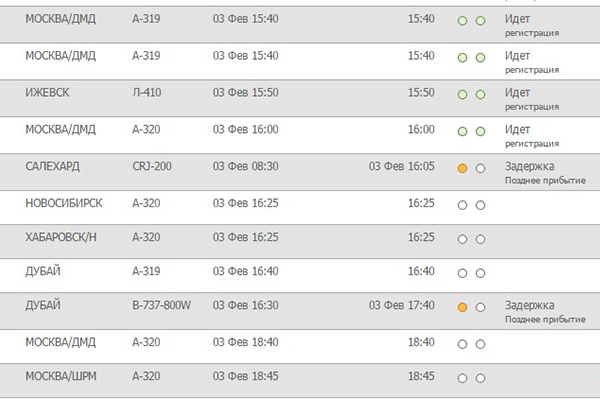
Task: Click second empty circle in Москва/ШРМ row
Action: click(x=480, y=378)
